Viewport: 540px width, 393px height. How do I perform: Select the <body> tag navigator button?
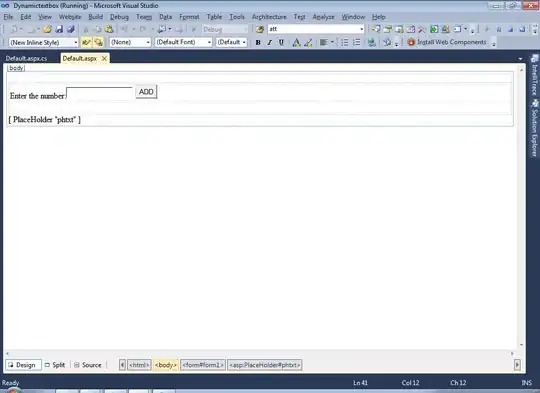pyautogui.click(x=166, y=365)
